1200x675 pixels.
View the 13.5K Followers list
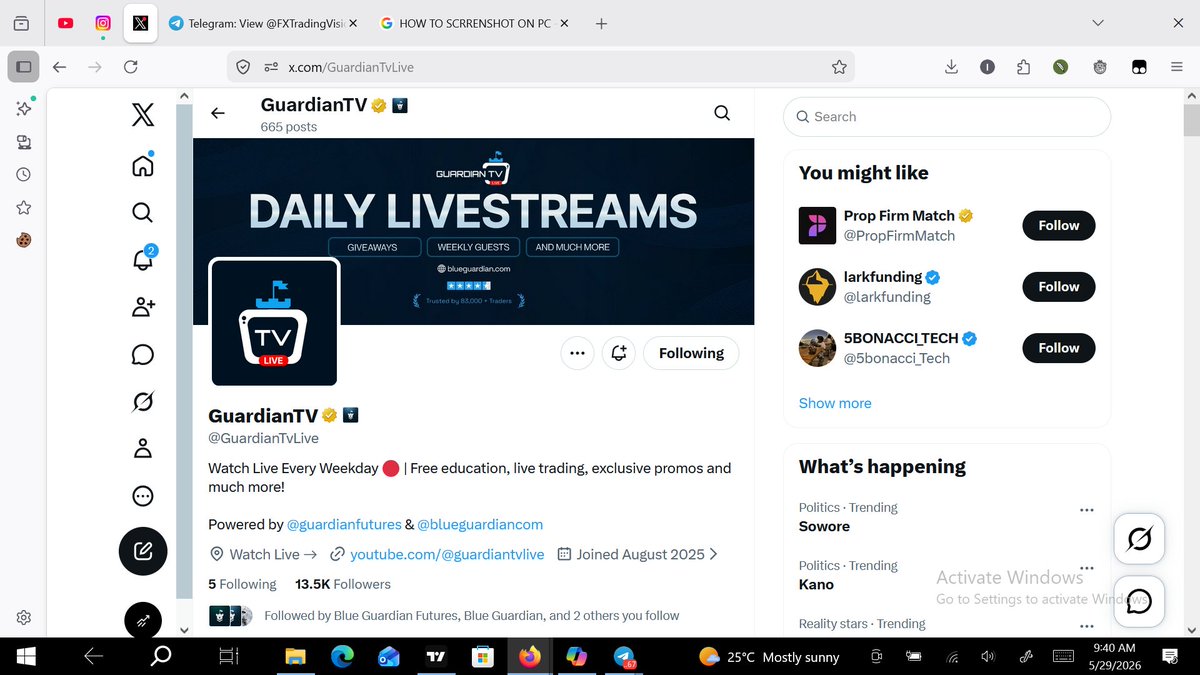tap(343, 584)
